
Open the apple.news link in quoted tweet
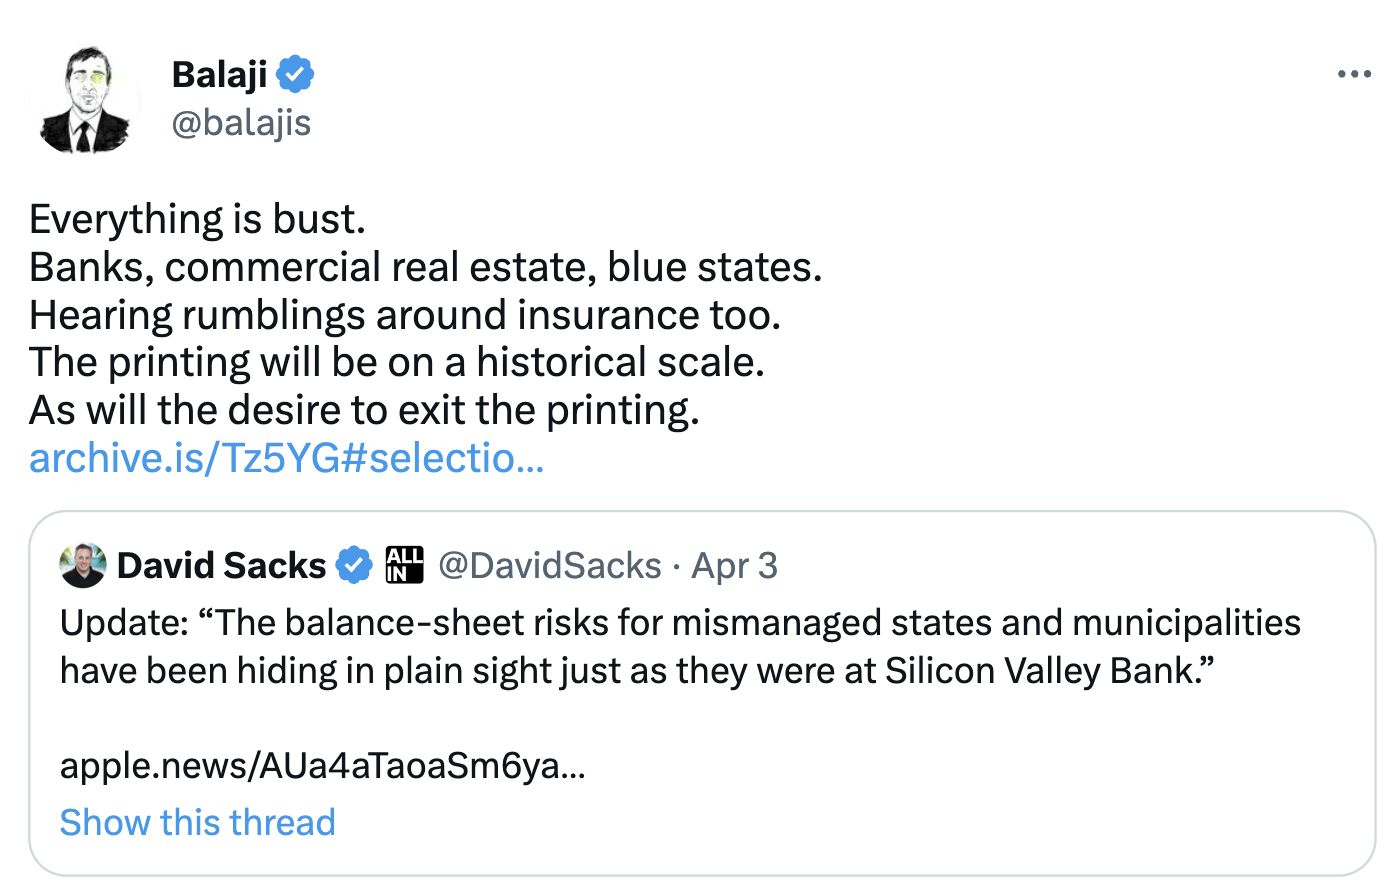point(322,766)
